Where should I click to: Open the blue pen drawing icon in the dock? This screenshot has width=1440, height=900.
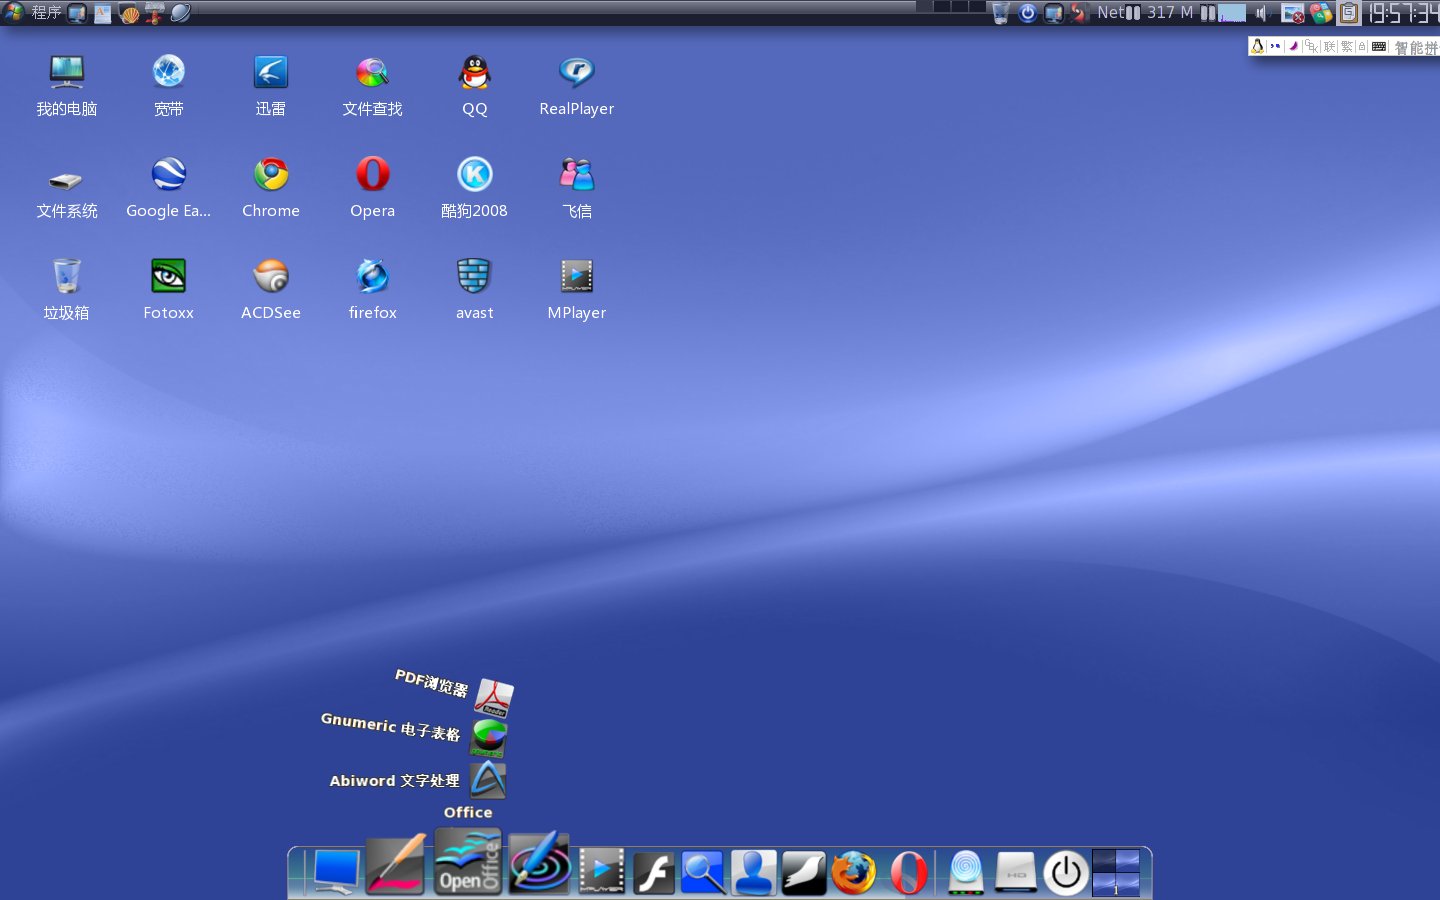pyautogui.click(x=539, y=864)
